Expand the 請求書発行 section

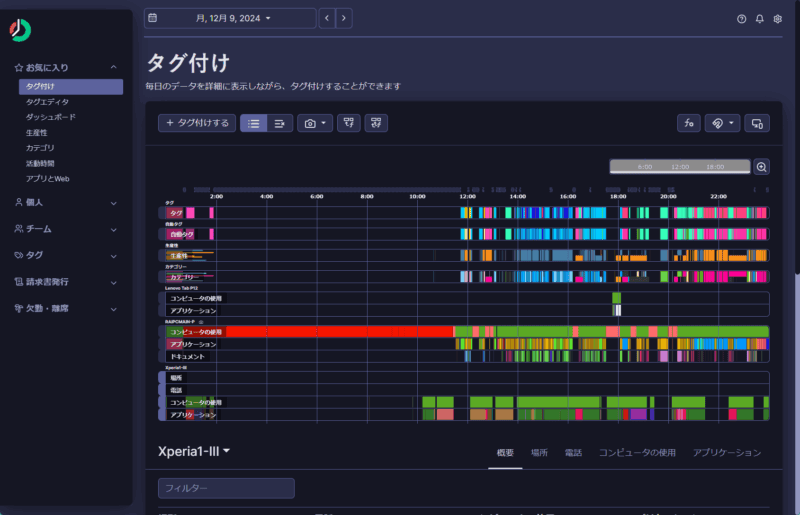[x=113, y=283]
